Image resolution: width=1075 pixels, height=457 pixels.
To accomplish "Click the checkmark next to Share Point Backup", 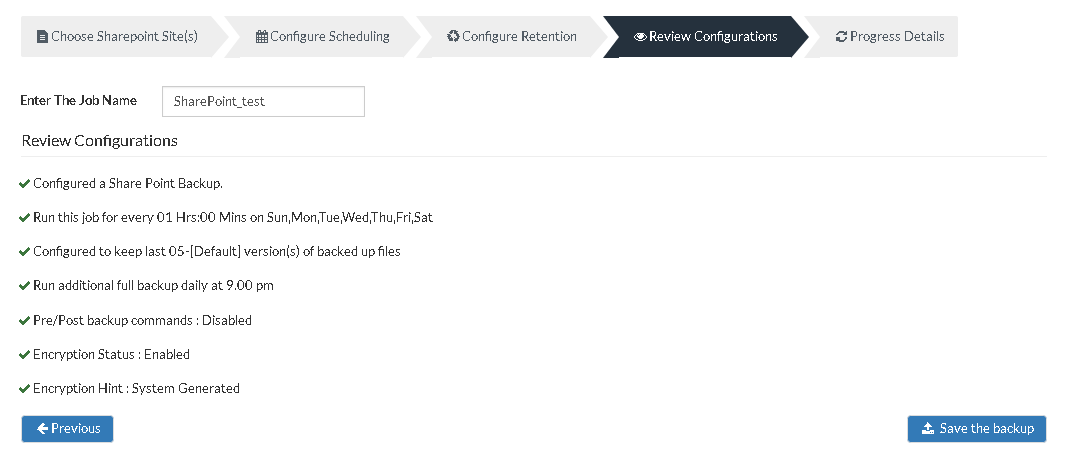I will point(25,184).
